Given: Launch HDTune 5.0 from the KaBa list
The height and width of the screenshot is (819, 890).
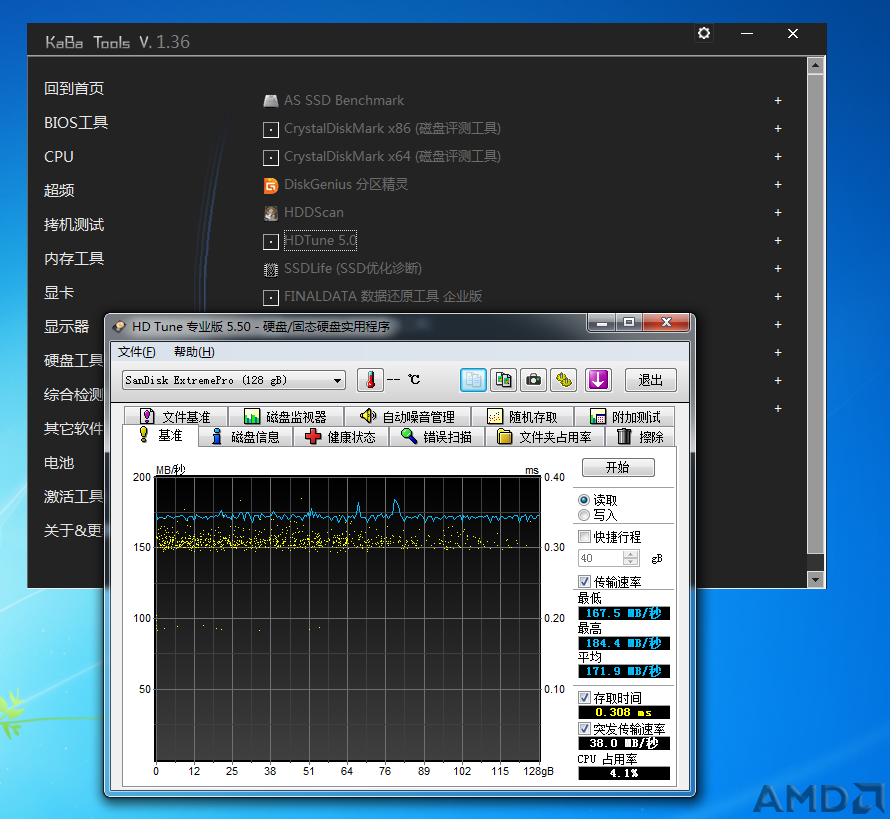Looking at the screenshot, I should click(320, 241).
